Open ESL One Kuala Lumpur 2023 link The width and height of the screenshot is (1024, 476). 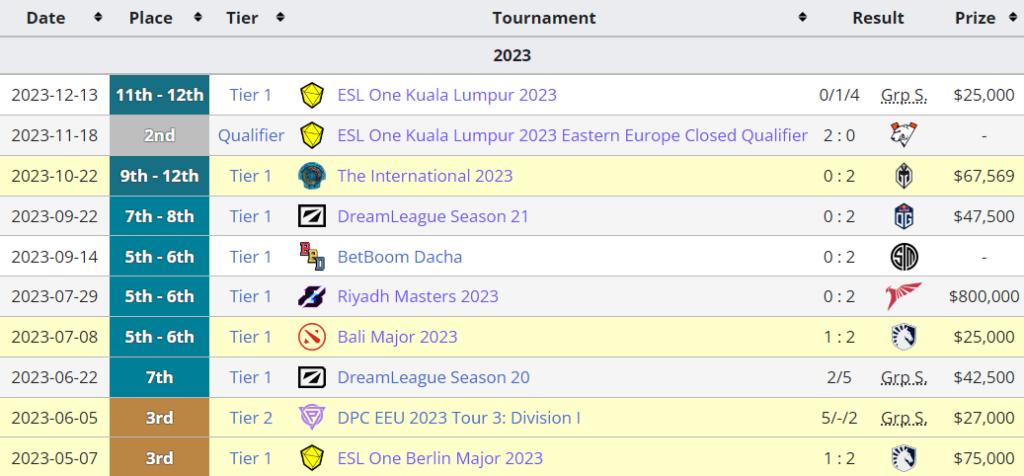click(446, 95)
